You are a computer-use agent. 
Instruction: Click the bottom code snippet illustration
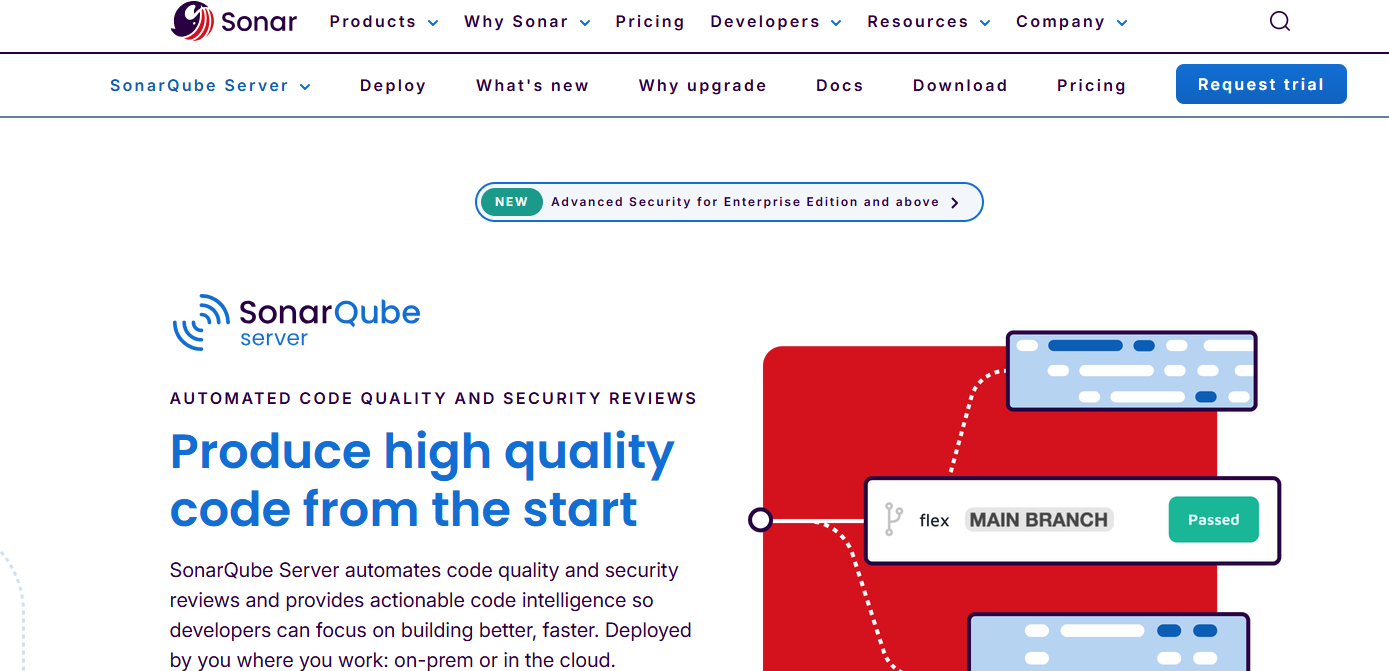(1109, 642)
